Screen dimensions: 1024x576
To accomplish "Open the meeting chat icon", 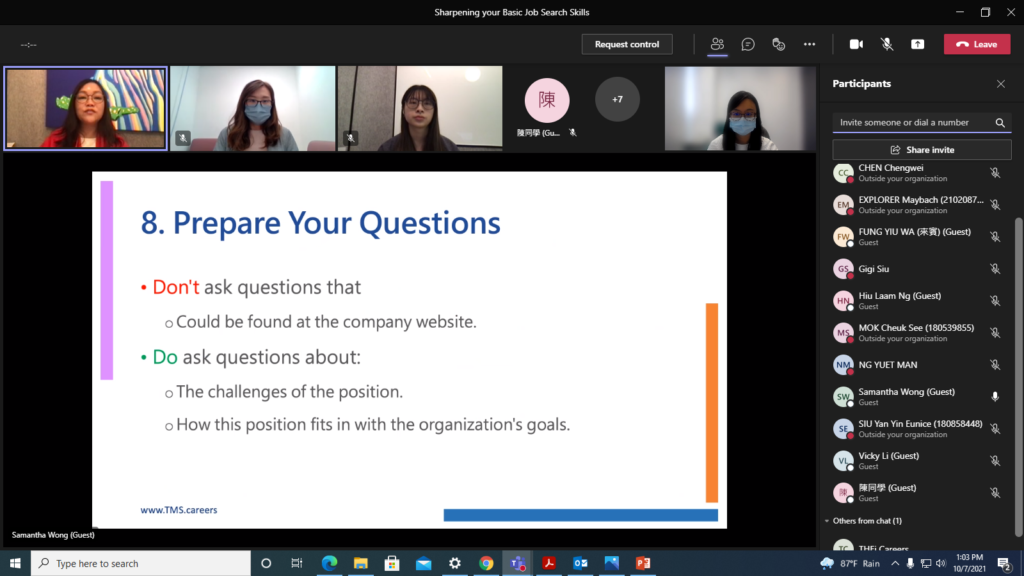I will tap(748, 44).
